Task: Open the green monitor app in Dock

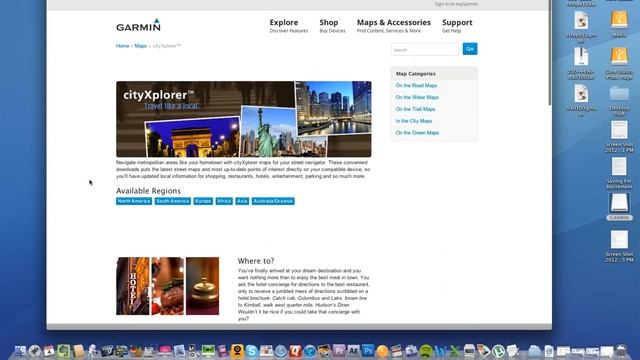Action: pos(208,351)
